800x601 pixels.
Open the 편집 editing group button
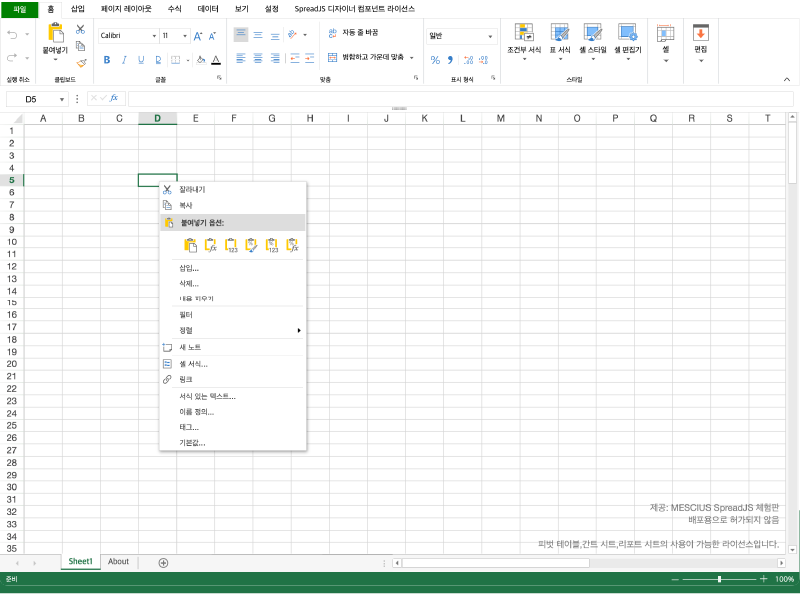[x=701, y=43]
